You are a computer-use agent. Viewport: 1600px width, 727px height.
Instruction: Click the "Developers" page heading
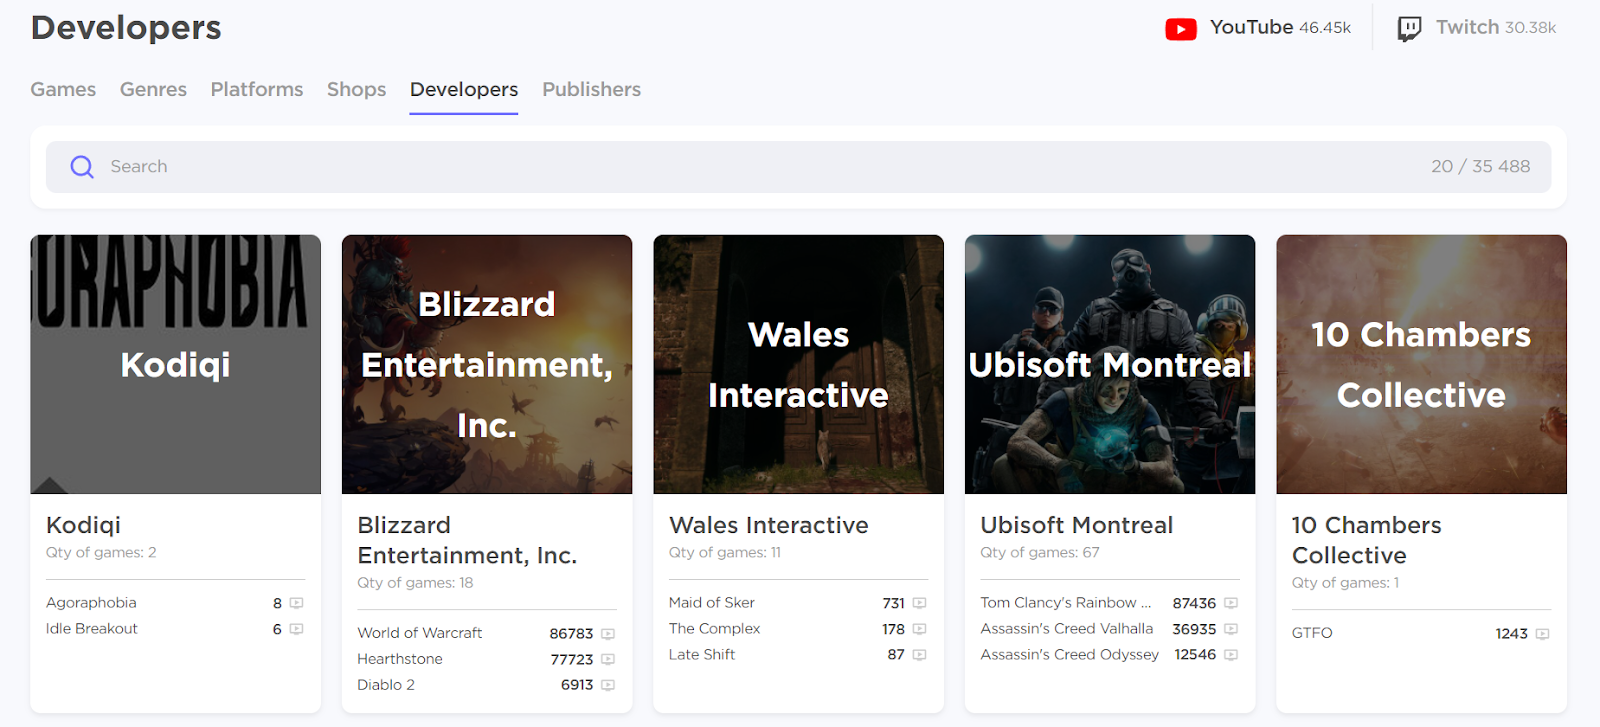[126, 28]
